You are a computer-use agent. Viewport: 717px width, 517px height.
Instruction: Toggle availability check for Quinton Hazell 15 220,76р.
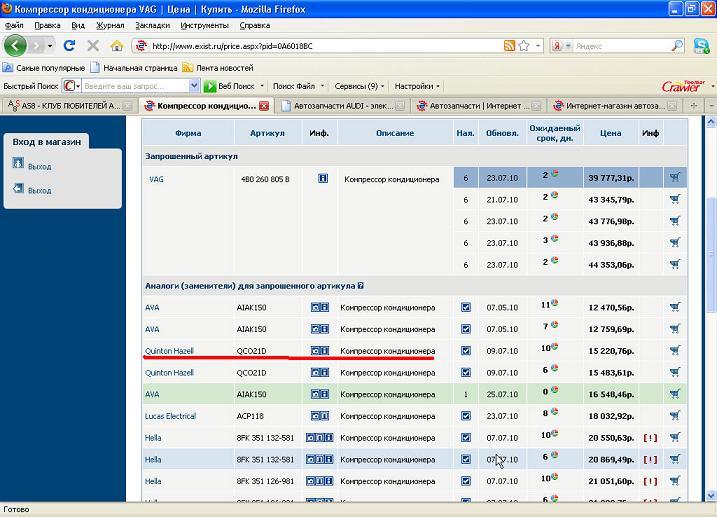pos(466,351)
